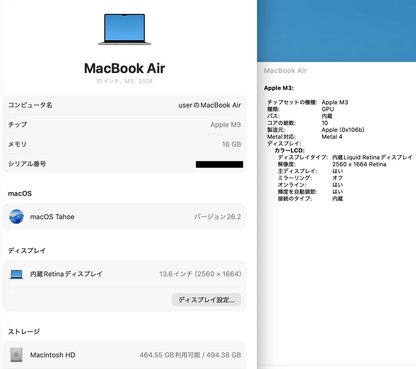Click grey MacBook Air heading in System Information
Screen dimensions: 416x369
[285, 70]
